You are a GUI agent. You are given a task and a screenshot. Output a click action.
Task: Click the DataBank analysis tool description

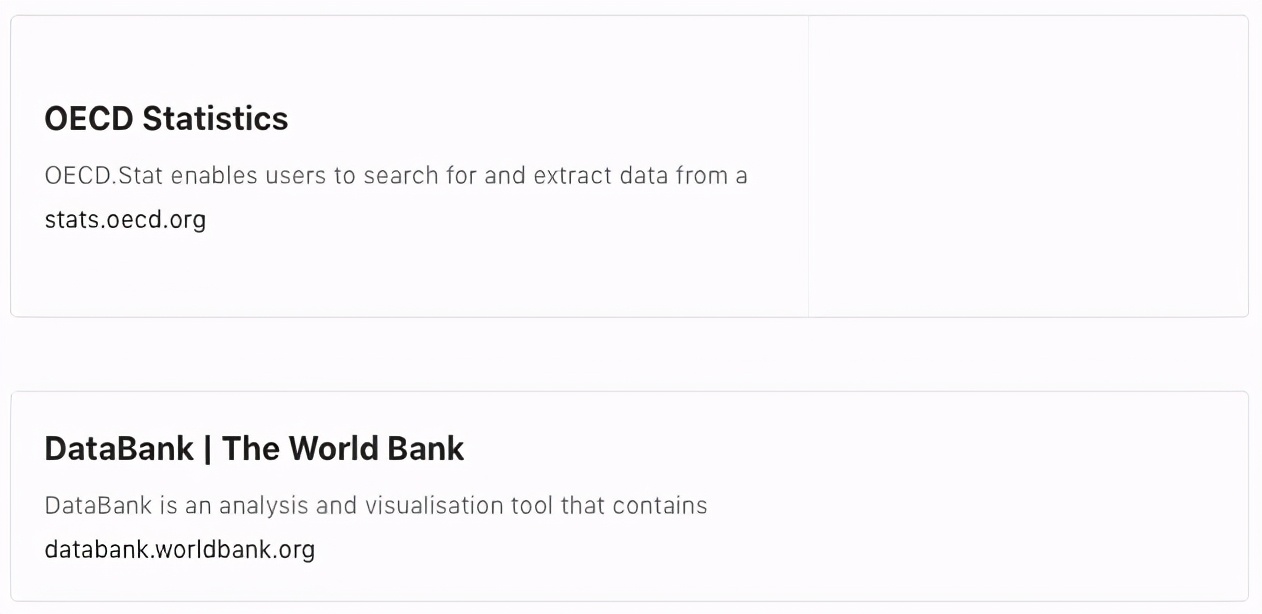pos(375,506)
